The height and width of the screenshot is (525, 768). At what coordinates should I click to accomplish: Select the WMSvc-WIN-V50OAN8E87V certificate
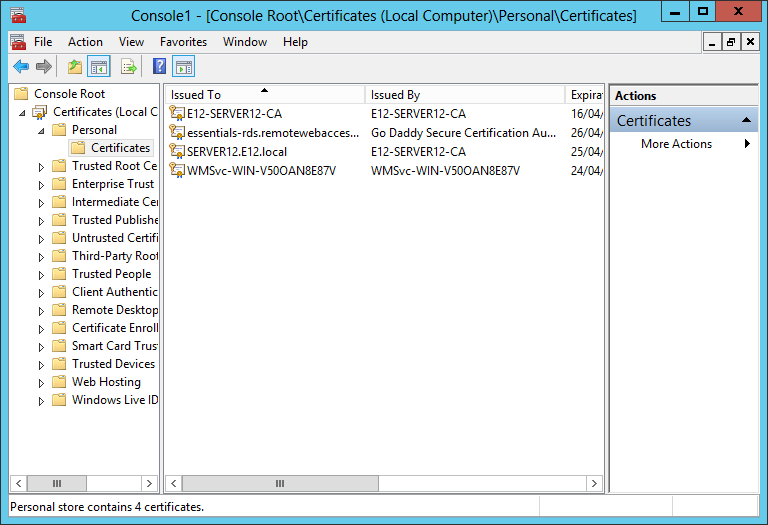[261, 171]
